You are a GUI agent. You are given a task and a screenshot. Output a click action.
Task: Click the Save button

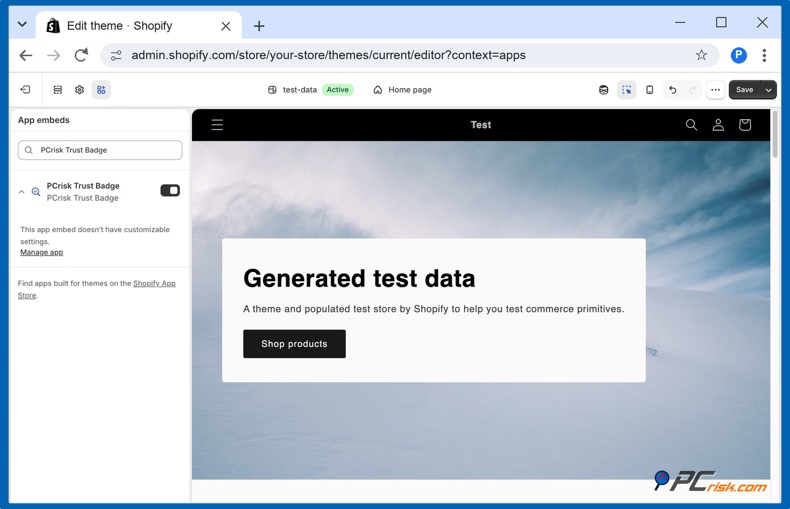point(745,90)
